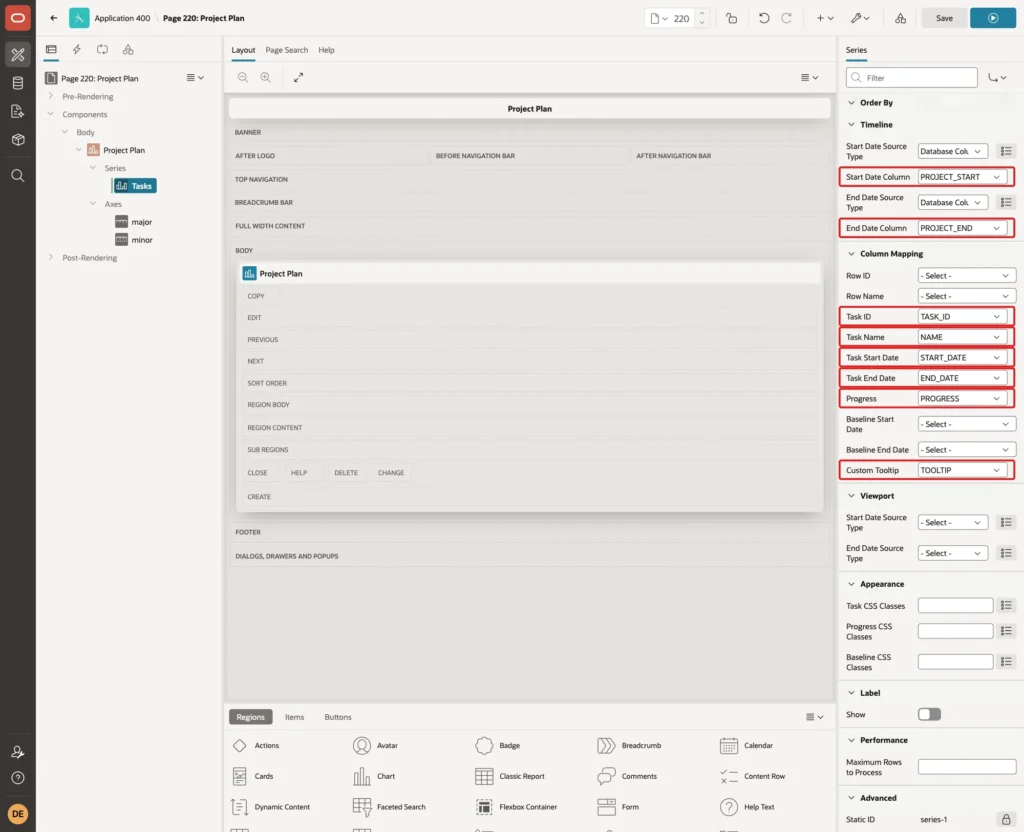Open the Gallery cube icon in sidebar
This screenshot has height=832, width=1024.
[18, 139]
